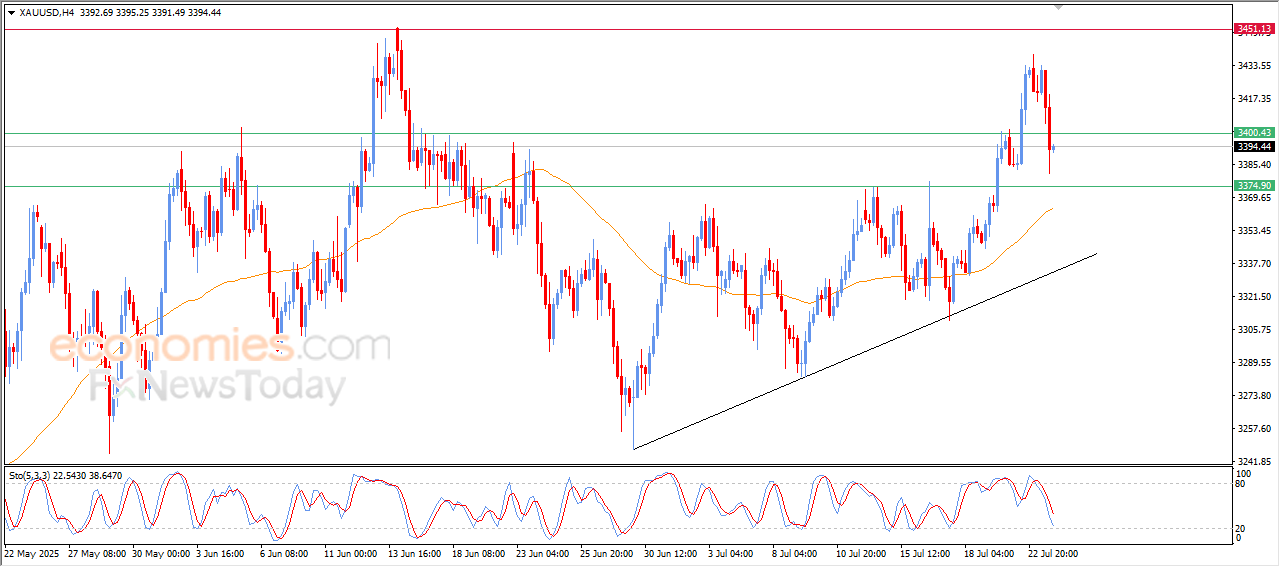This screenshot has width=1280, height=567.
Task: Click the OHLC values 3392.69 3395.25 3391.49 3394.44
Action: coord(150,13)
